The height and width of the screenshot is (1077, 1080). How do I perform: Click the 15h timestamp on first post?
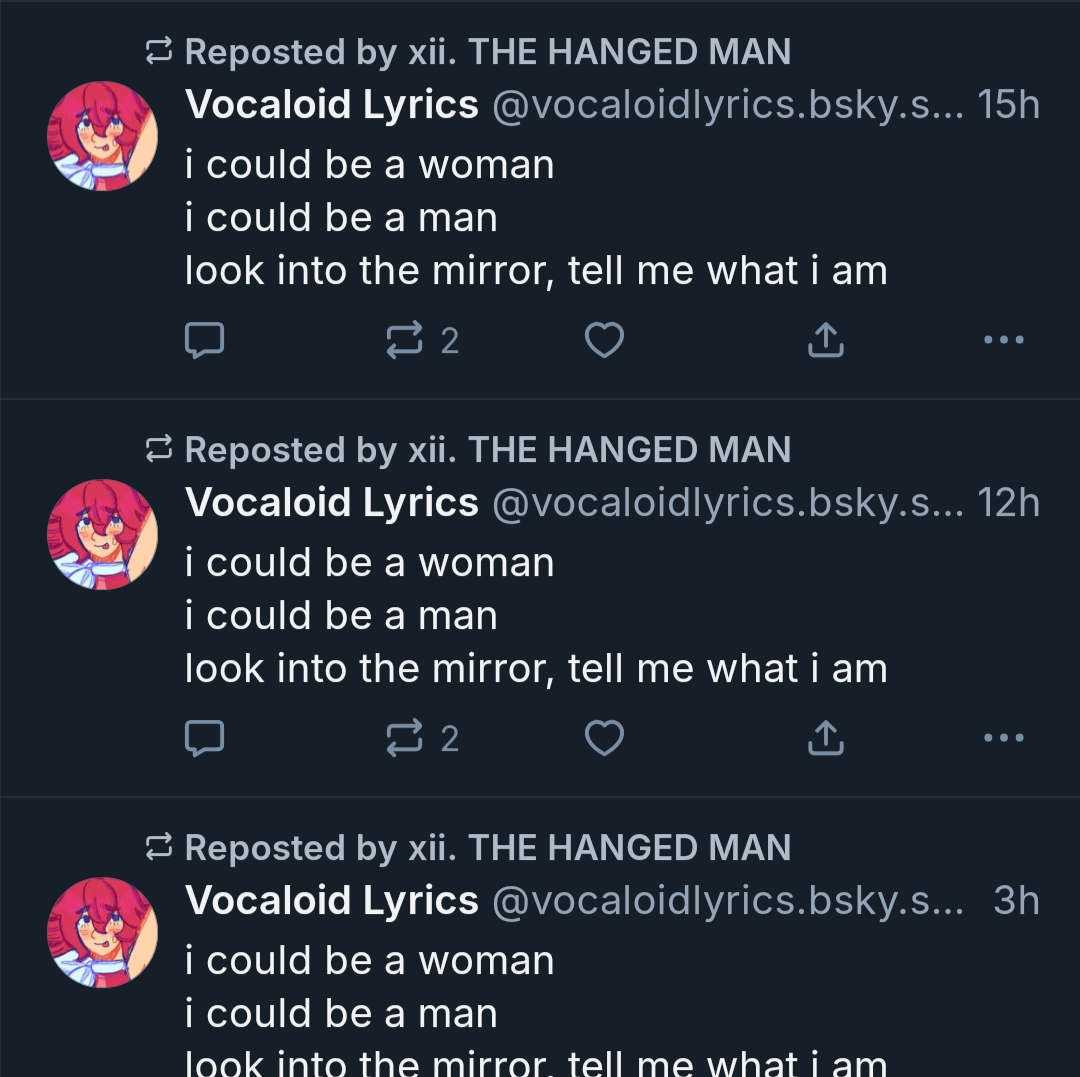[1009, 104]
